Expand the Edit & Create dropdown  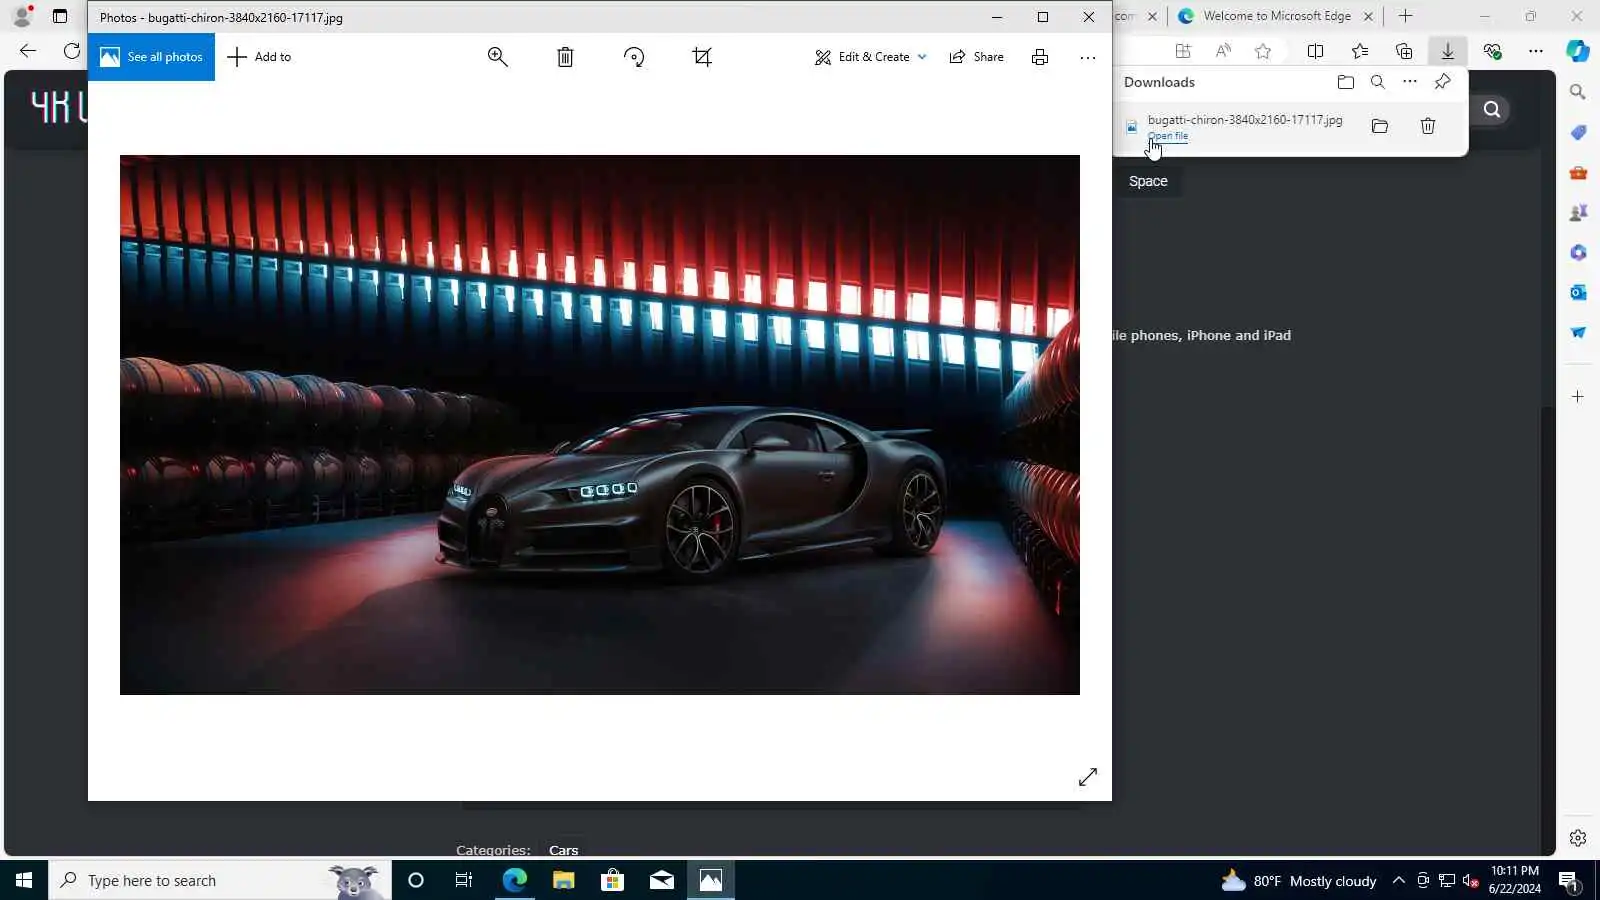(870, 57)
